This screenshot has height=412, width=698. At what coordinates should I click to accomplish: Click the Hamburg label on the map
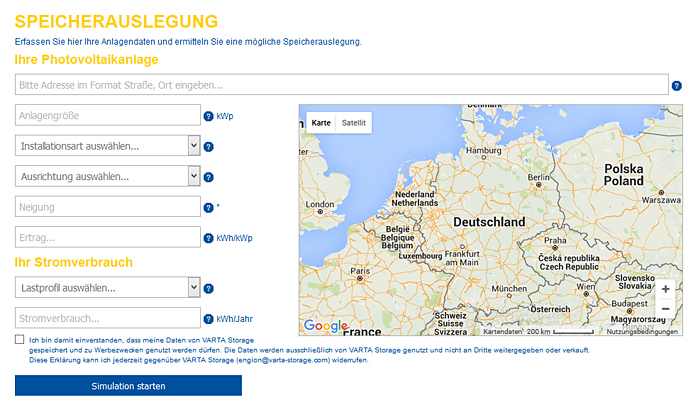(483, 150)
